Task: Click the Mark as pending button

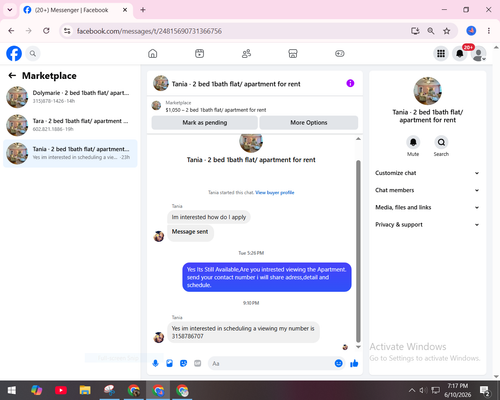Action: (205, 122)
